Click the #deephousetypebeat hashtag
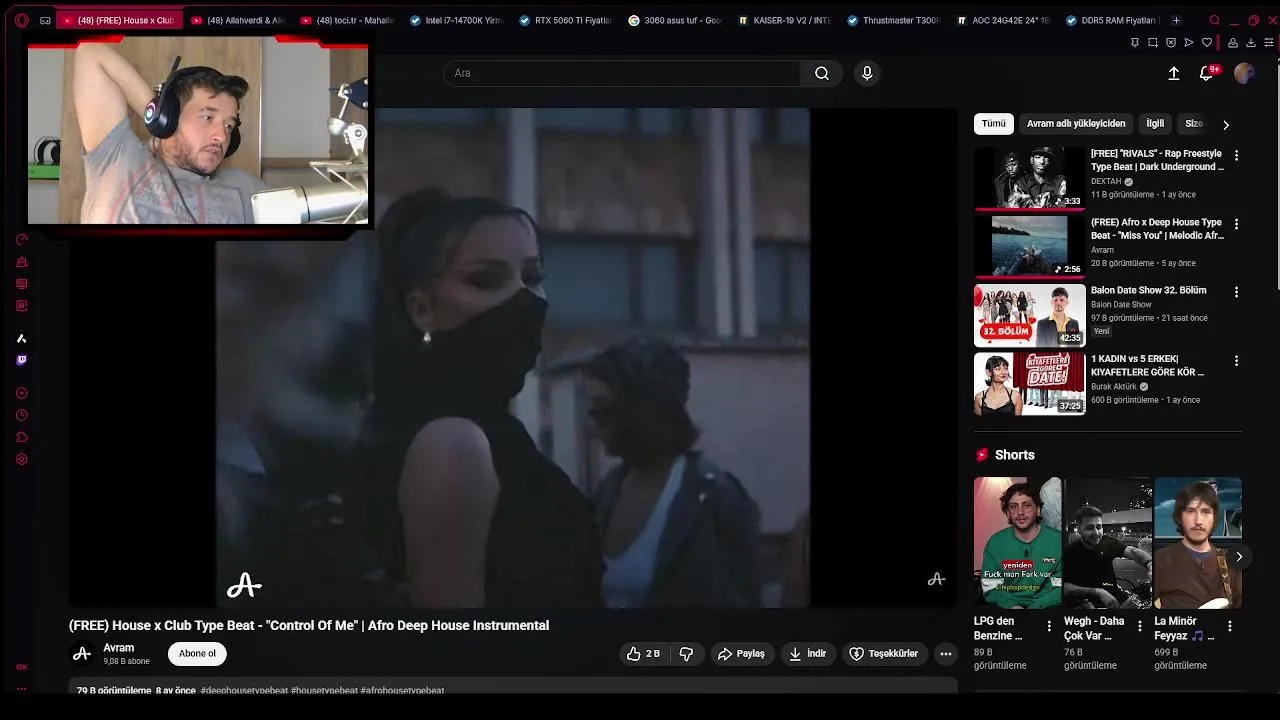The height and width of the screenshot is (720, 1280). point(244,690)
